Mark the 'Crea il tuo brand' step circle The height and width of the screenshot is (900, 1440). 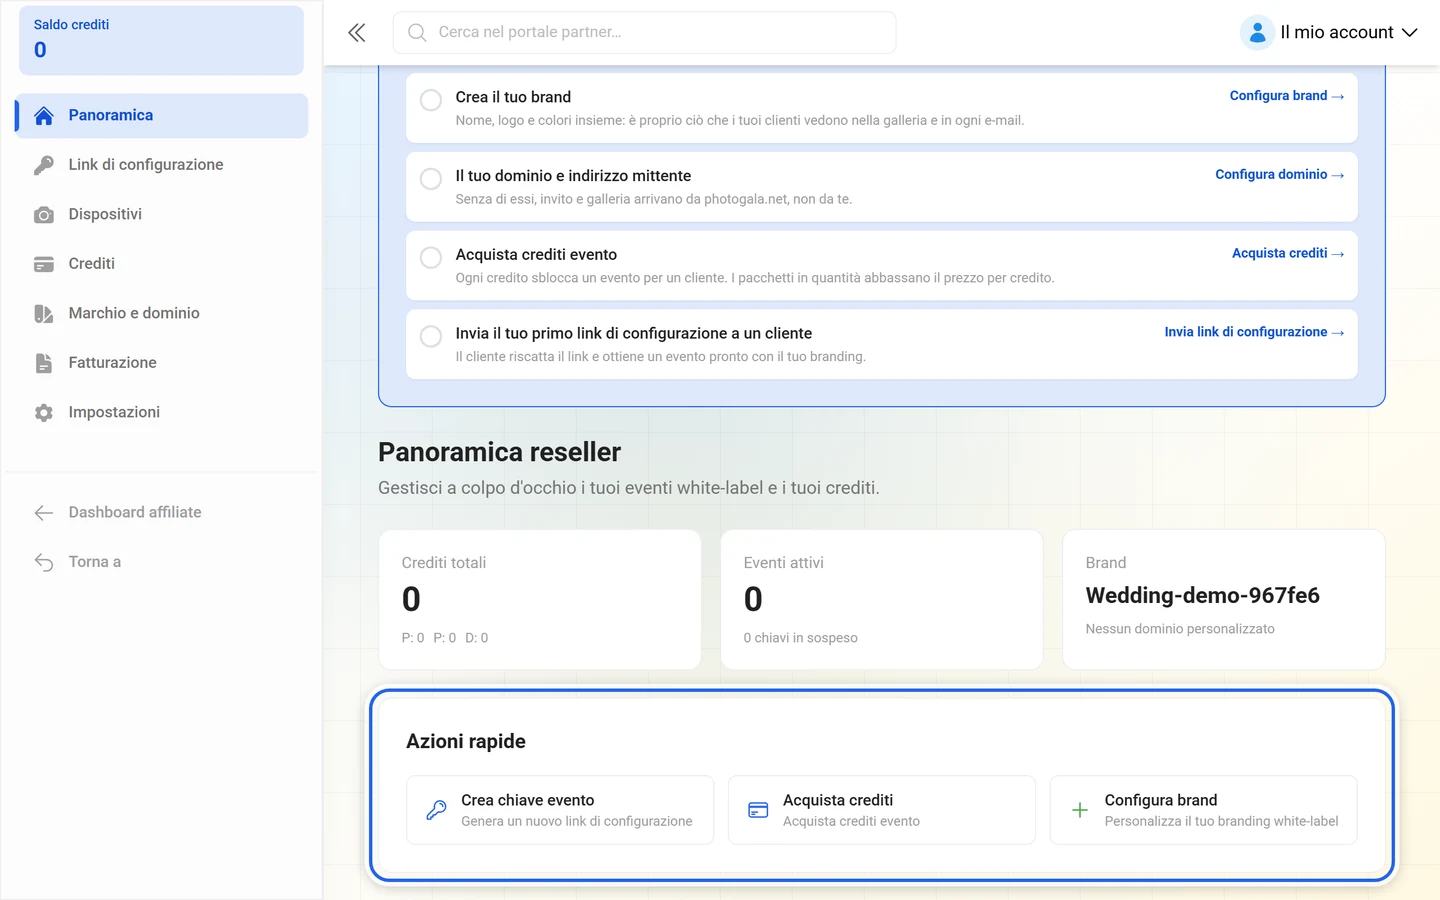(431, 100)
